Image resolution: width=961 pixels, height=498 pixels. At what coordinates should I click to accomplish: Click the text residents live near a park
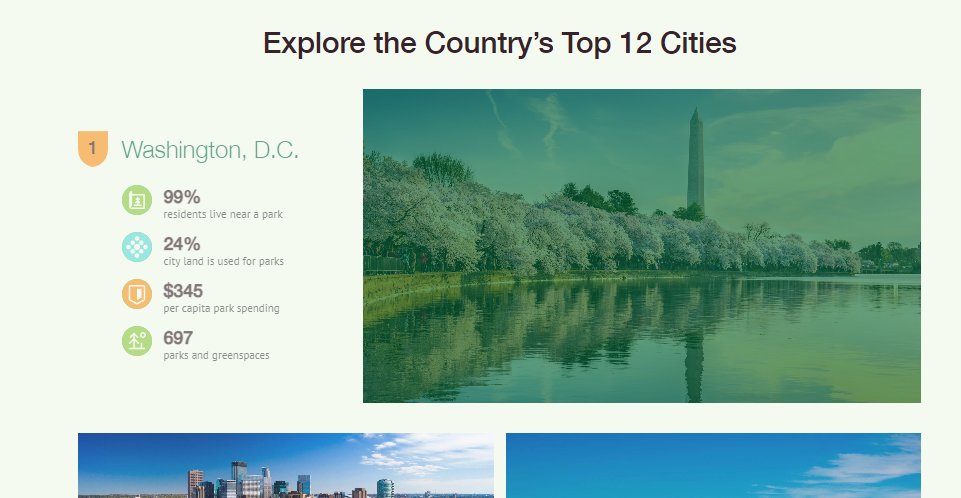223,214
